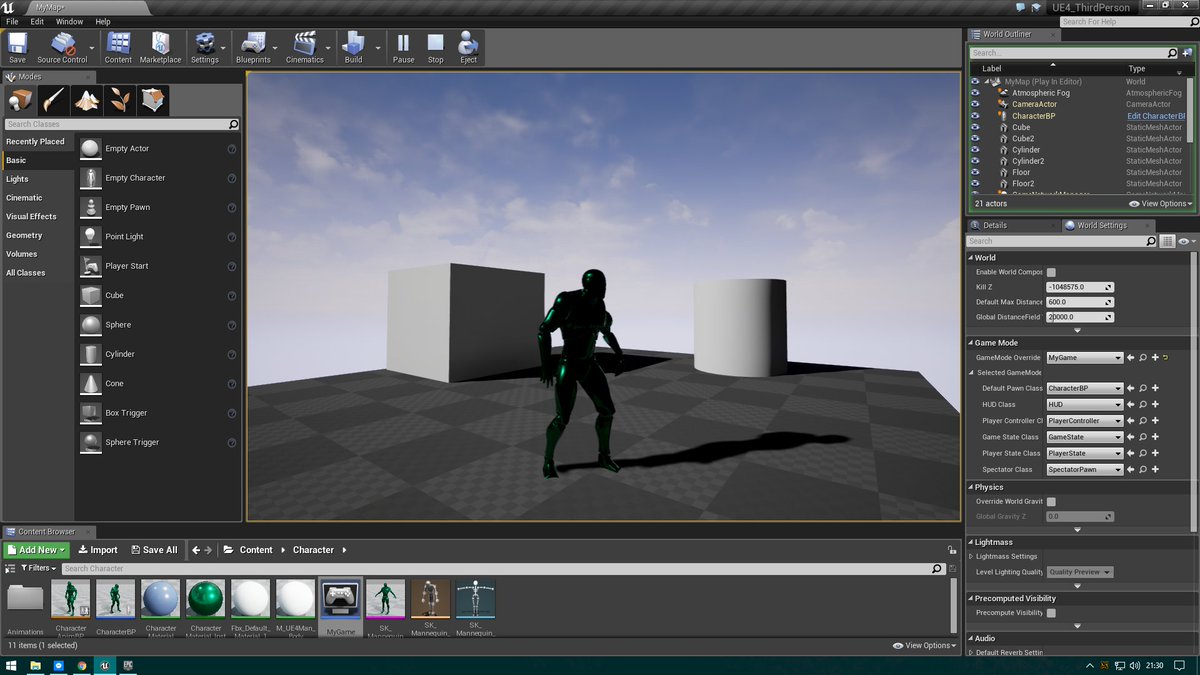Open World Outliner View Options

point(1161,203)
